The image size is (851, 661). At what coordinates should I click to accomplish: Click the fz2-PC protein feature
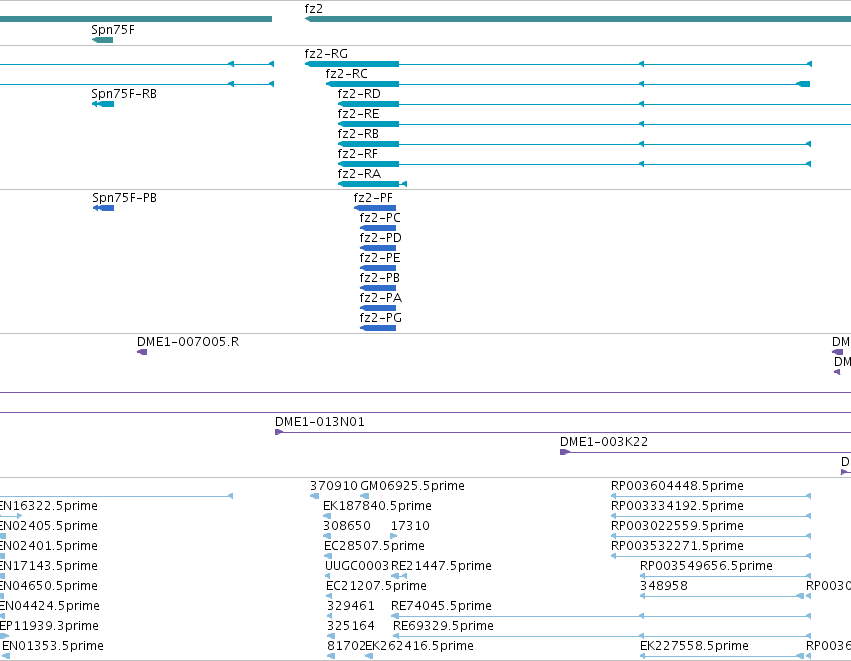[378, 228]
